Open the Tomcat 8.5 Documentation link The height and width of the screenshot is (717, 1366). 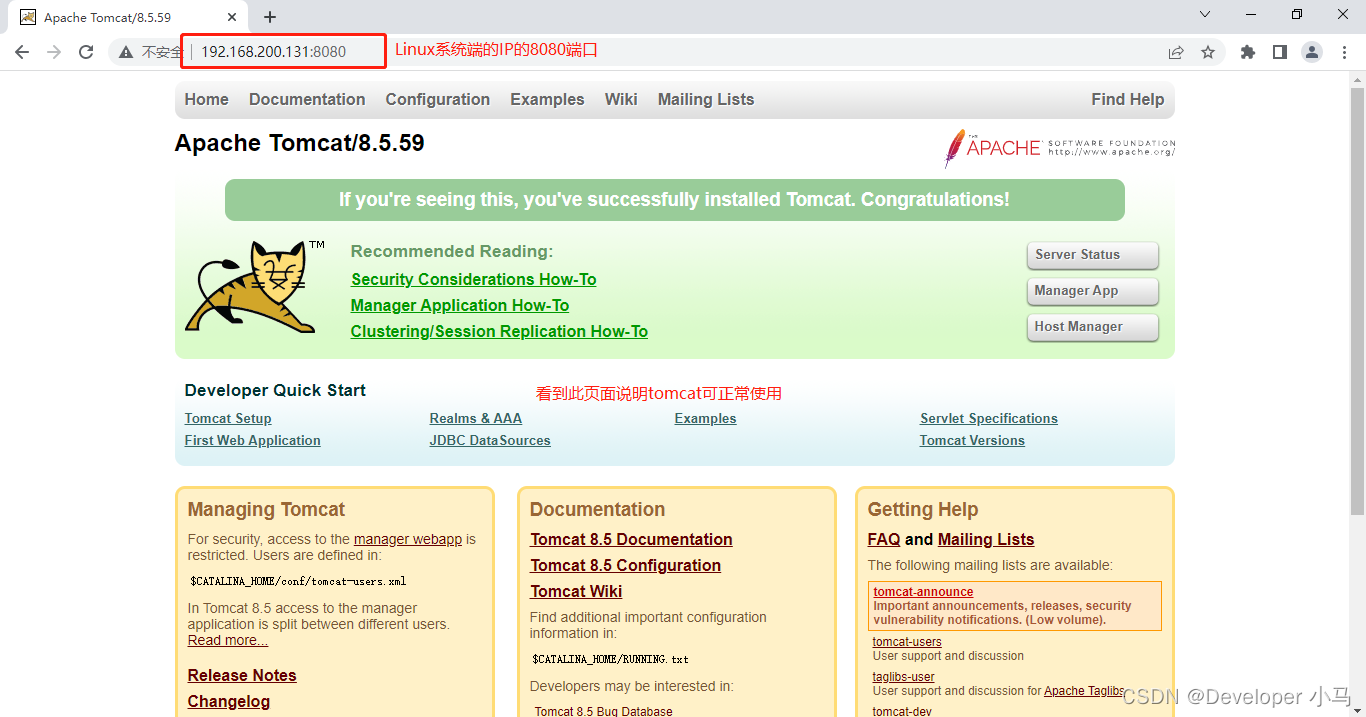click(x=631, y=539)
